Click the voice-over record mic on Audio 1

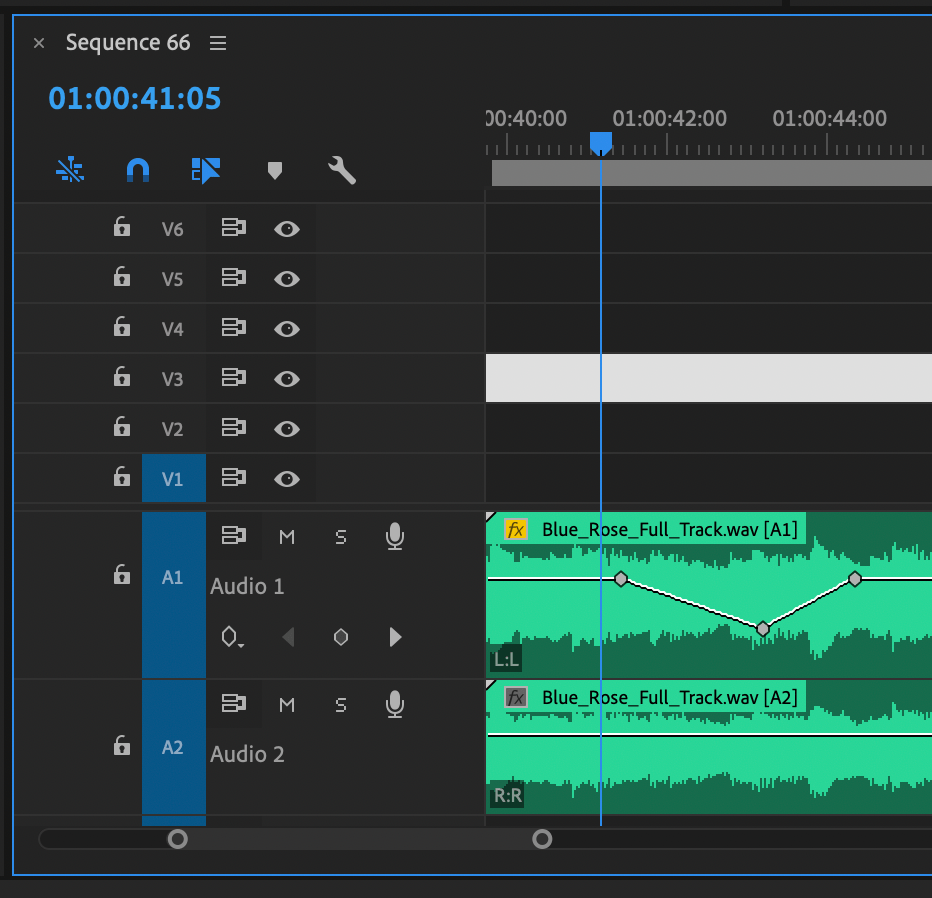pos(394,536)
